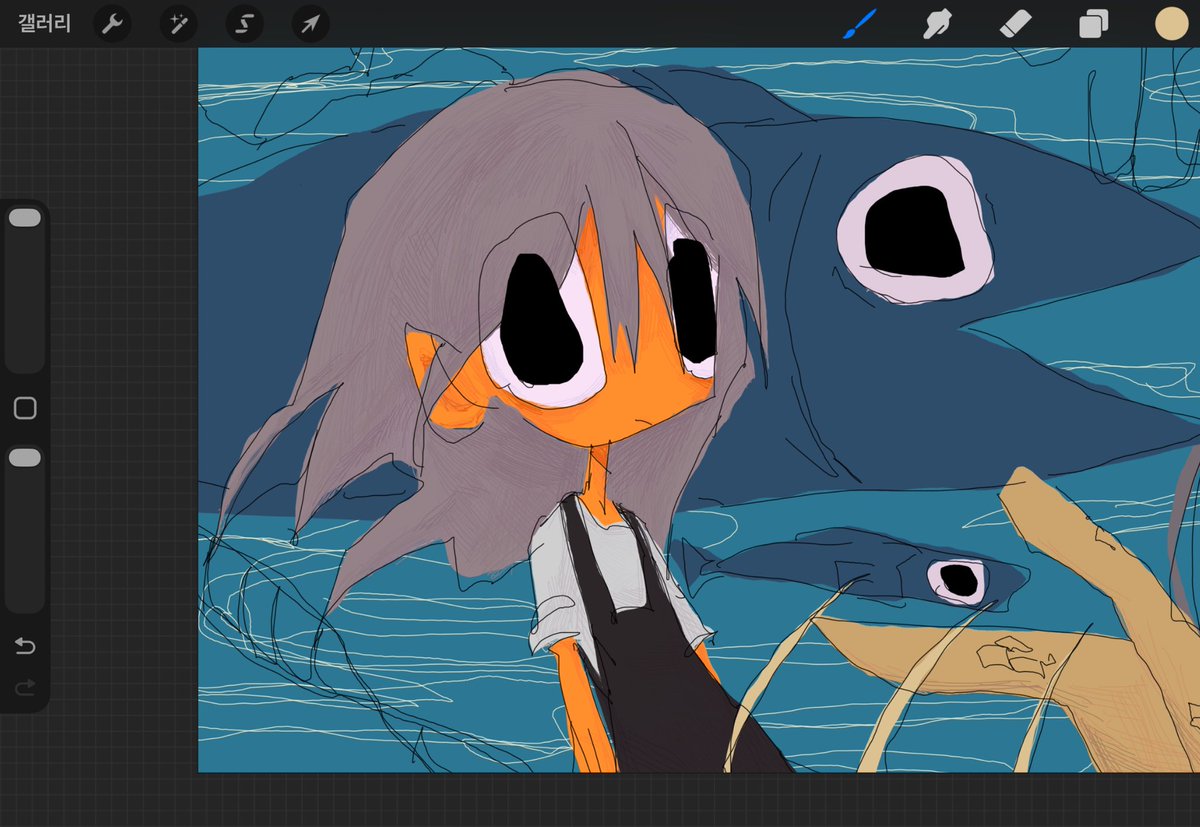This screenshot has width=1200, height=827.
Task: Return to the 갤러리 gallery
Action: pyautogui.click(x=44, y=24)
